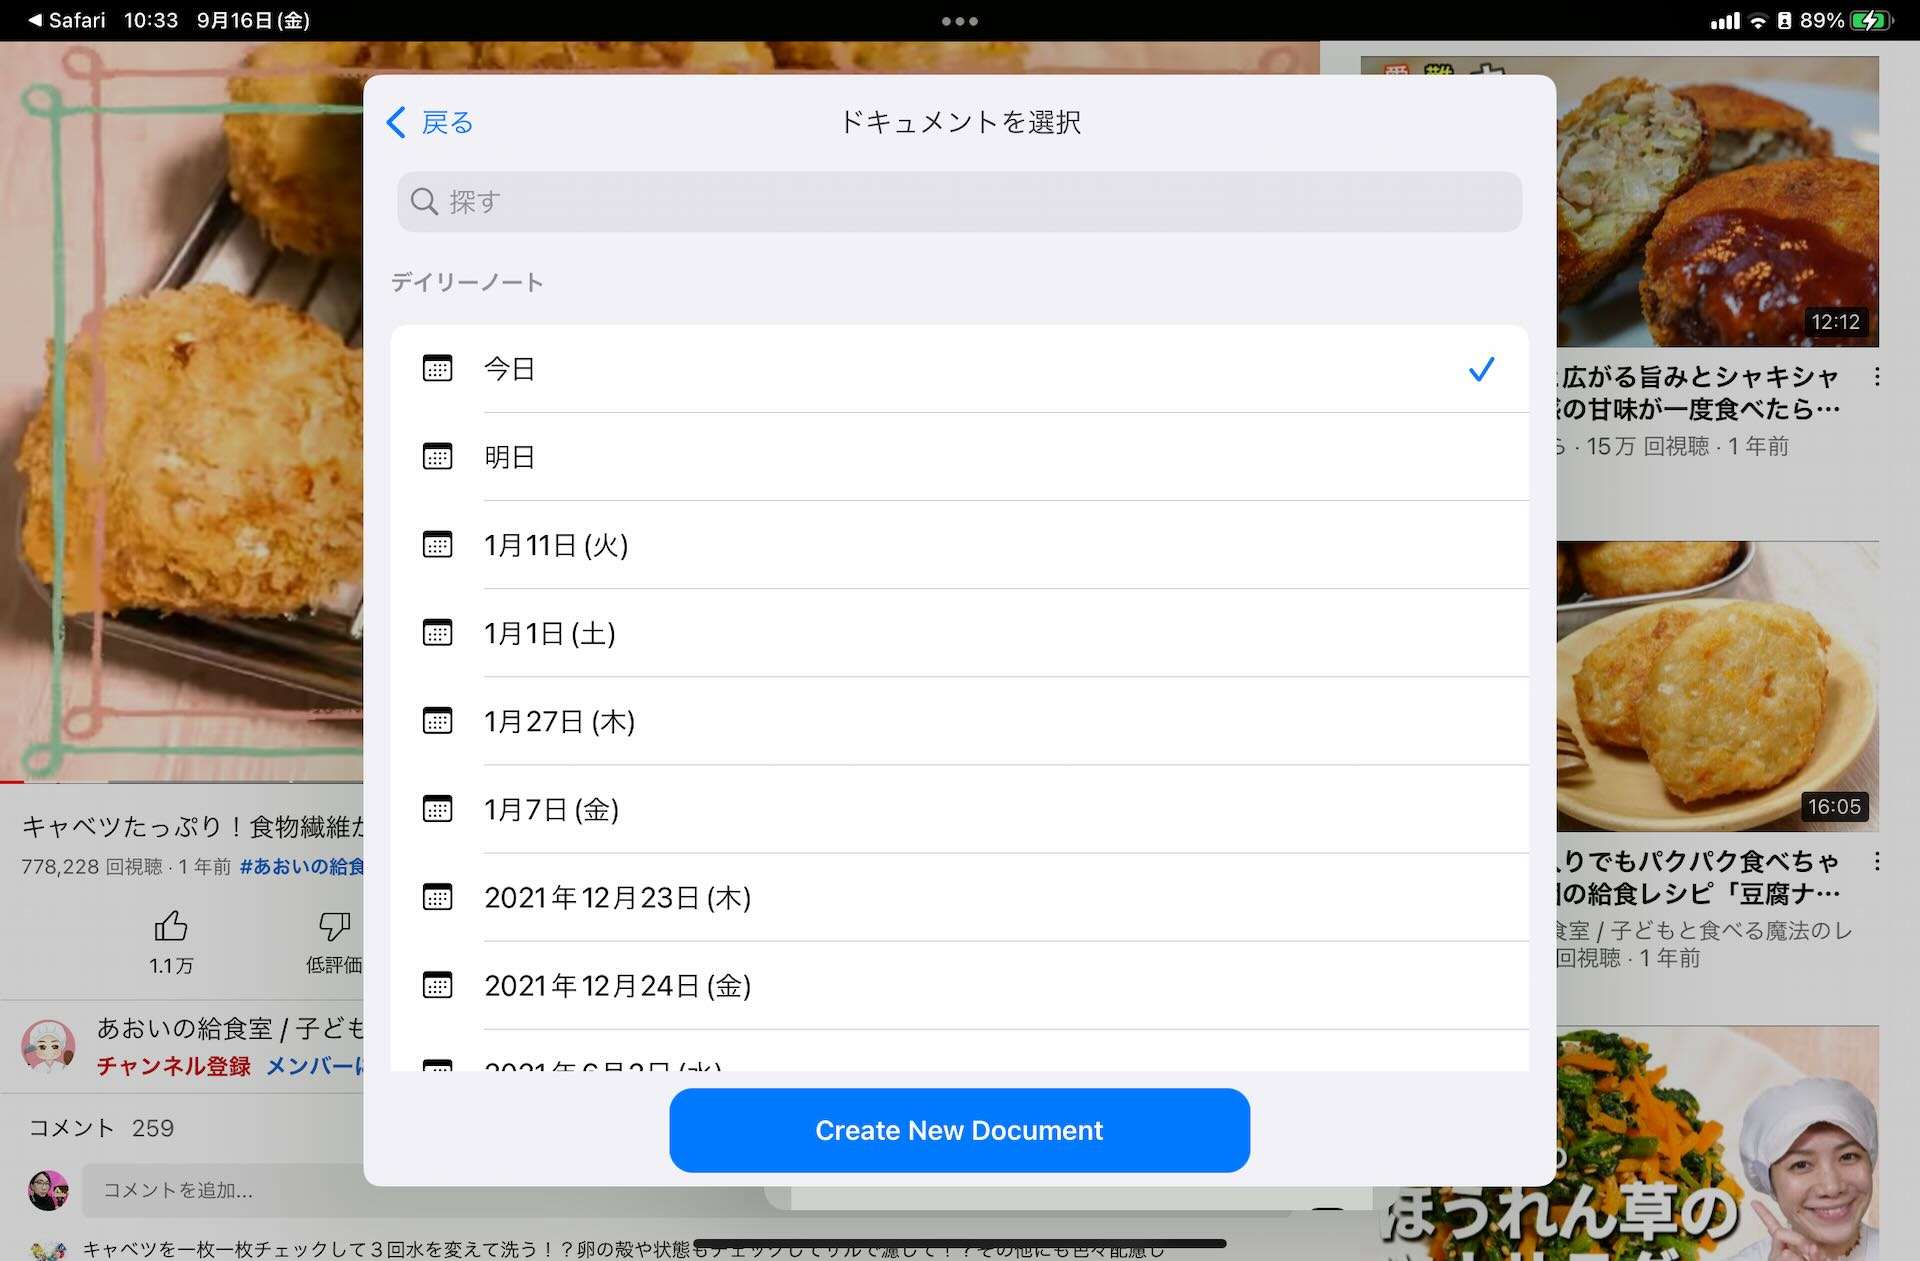Open the 1月27日 (木) entry
Screen dimensions: 1920x1261
pyautogui.click(x=959, y=721)
